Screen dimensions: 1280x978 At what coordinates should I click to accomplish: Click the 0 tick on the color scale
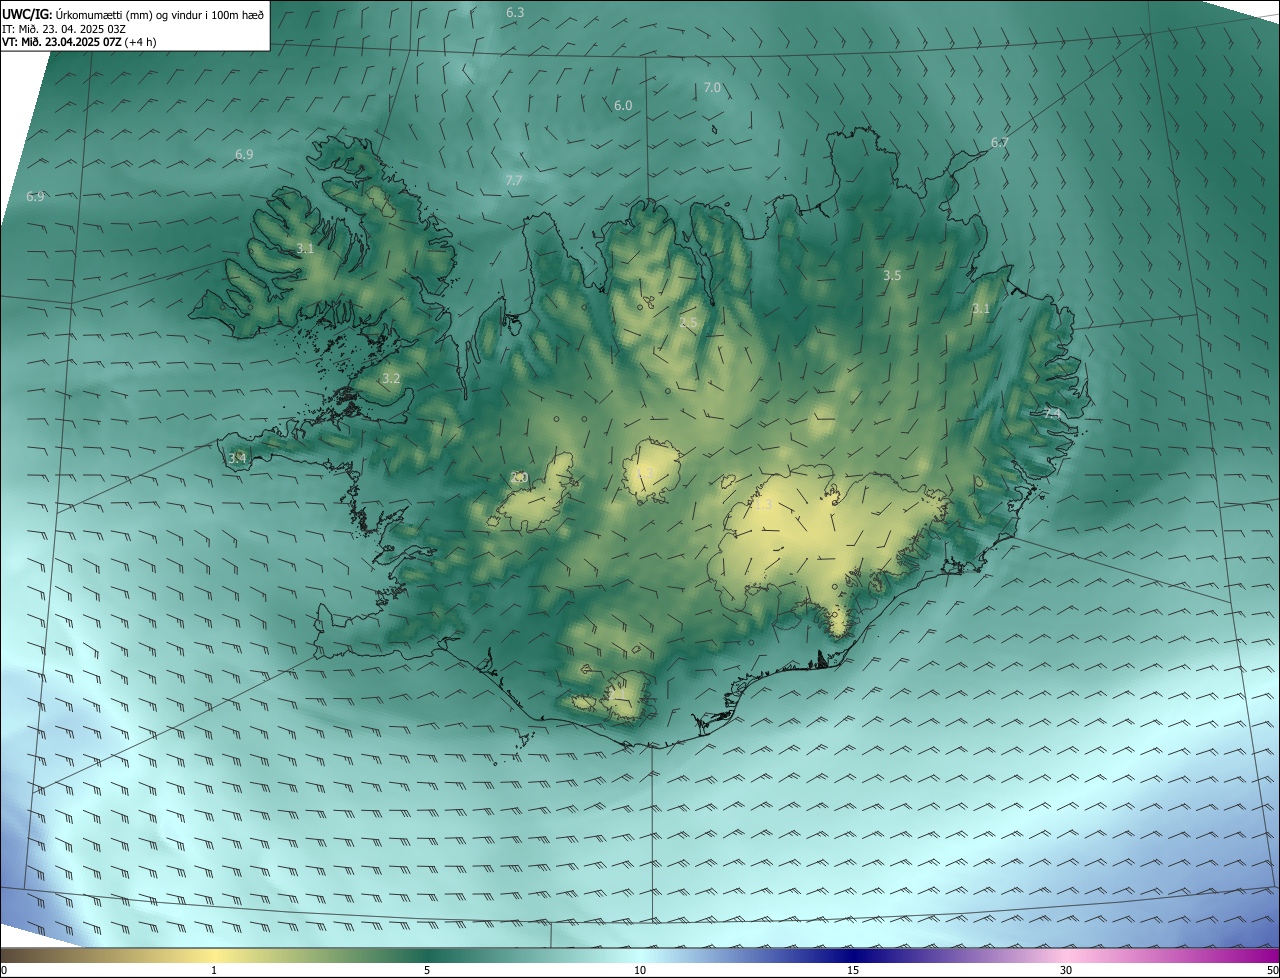click(4, 970)
